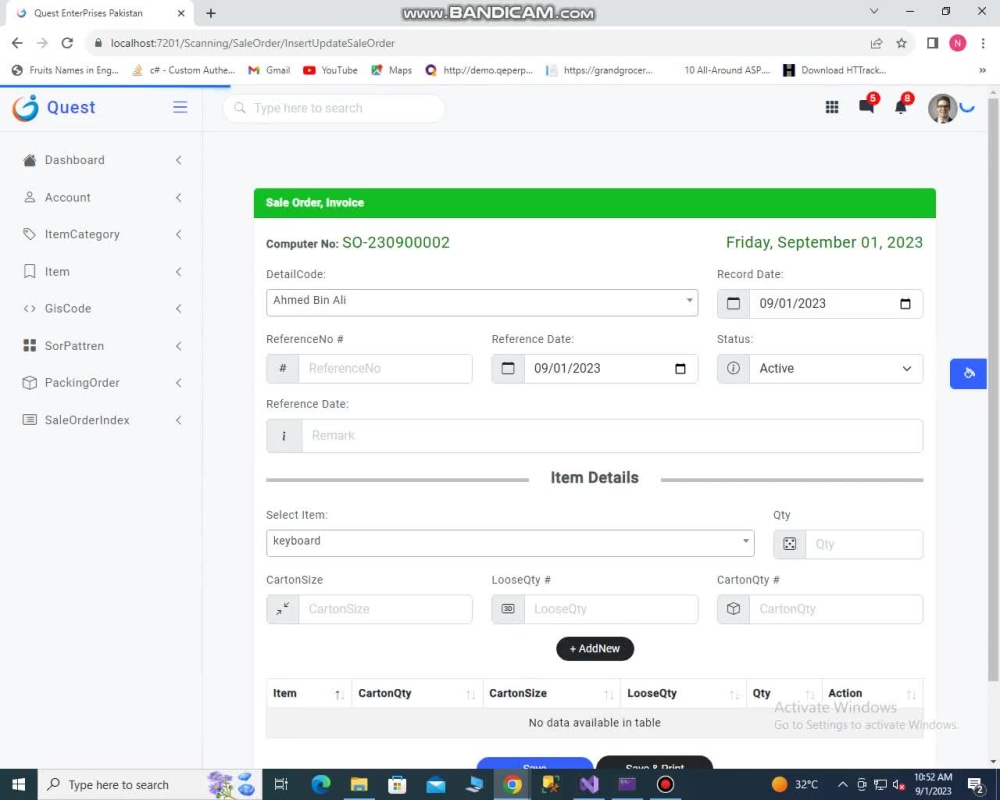Open the Status dropdown set to Active
The height and width of the screenshot is (800, 1000).
835,368
